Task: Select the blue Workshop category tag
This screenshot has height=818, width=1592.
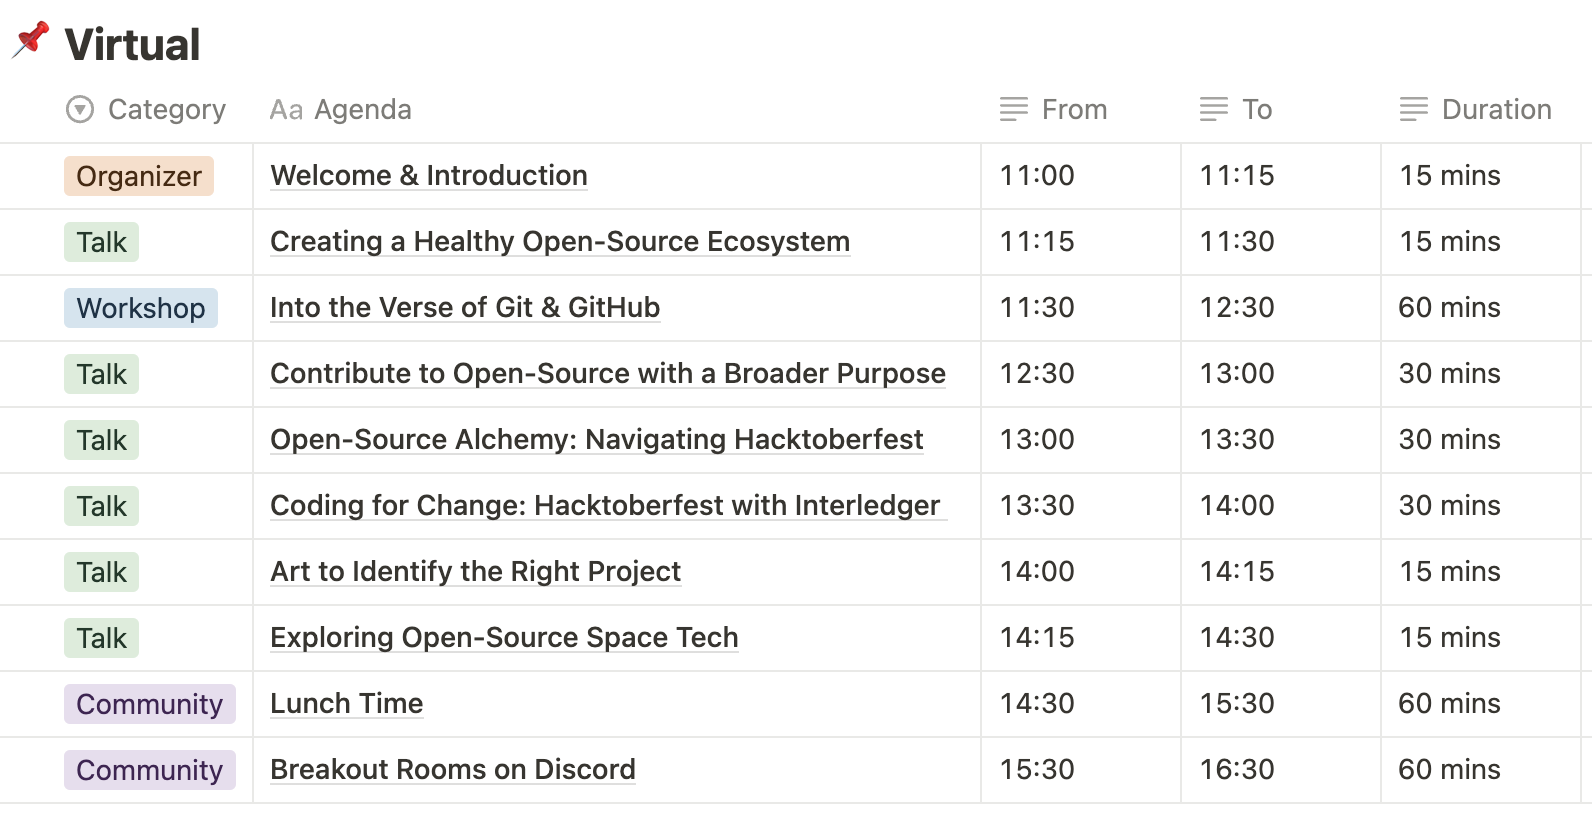Action: tap(141, 308)
